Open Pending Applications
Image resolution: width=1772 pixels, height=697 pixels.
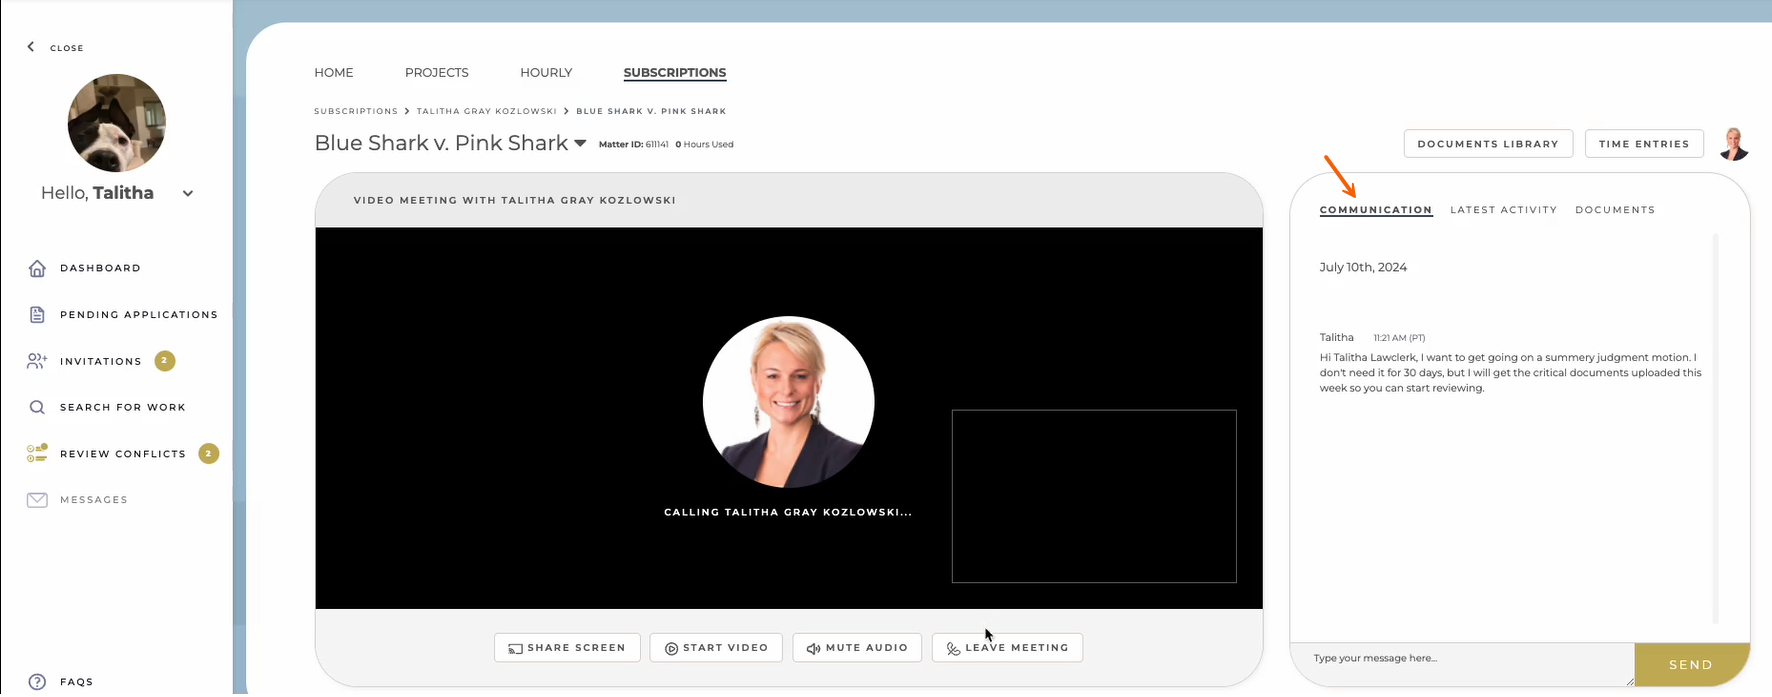click(x=139, y=314)
